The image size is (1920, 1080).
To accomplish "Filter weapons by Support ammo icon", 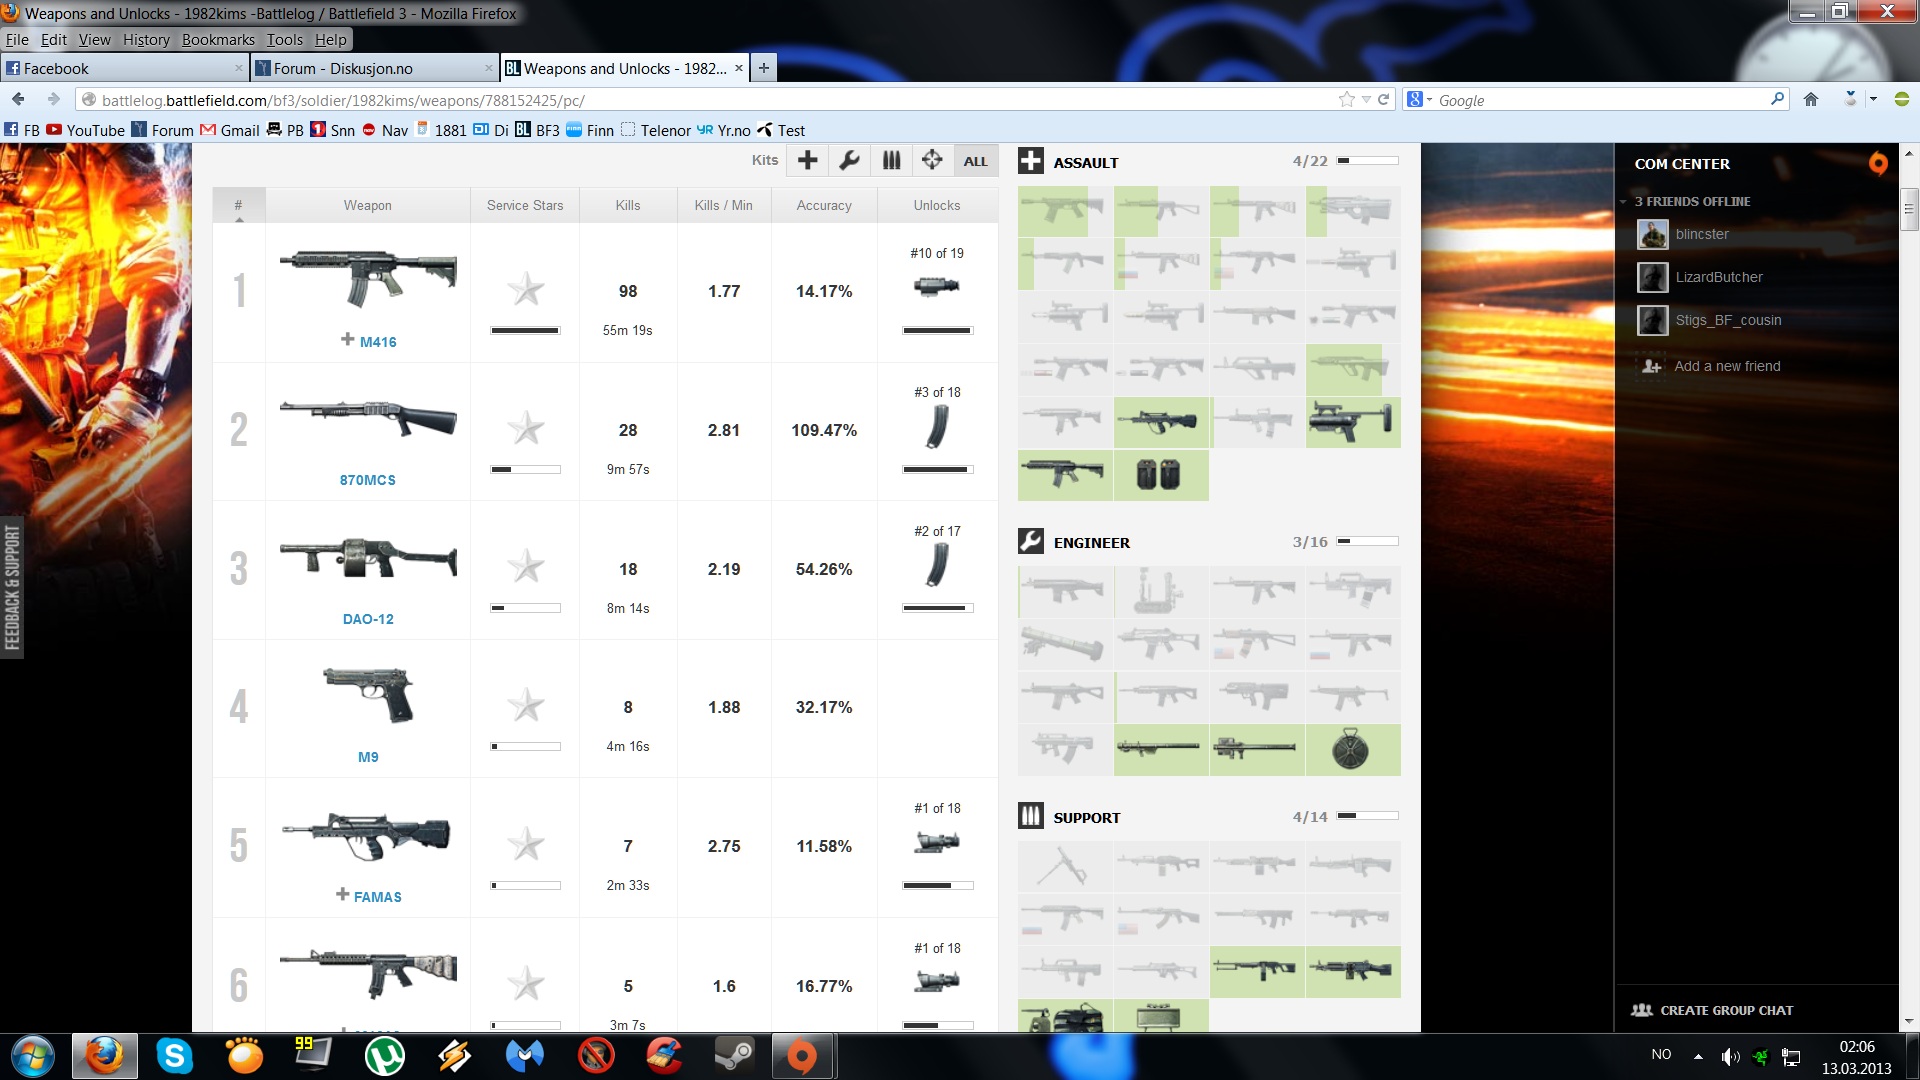I will [x=891, y=161].
